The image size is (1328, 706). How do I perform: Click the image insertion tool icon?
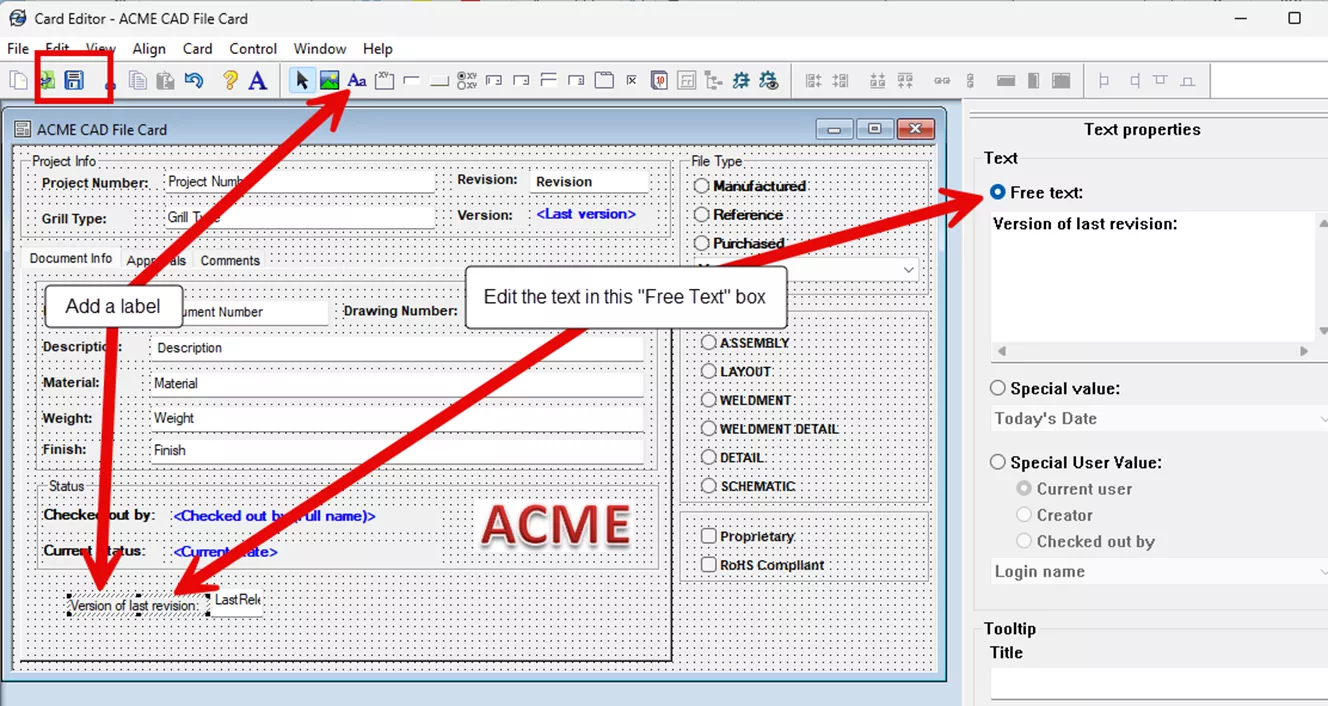[329, 80]
